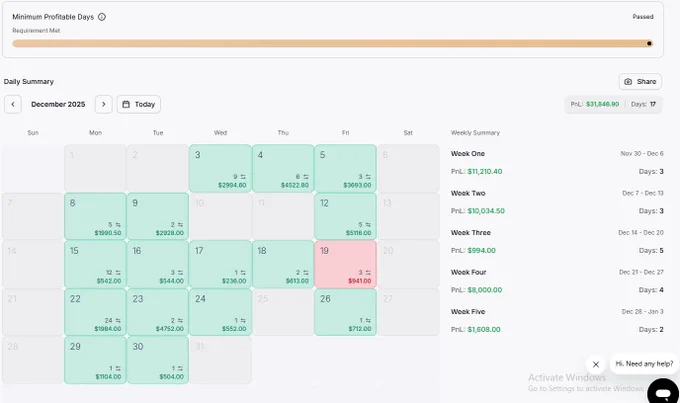The width and height of the screenshot is (680, 403).
Task: Select the December 16 day cell
Action: 158,264
